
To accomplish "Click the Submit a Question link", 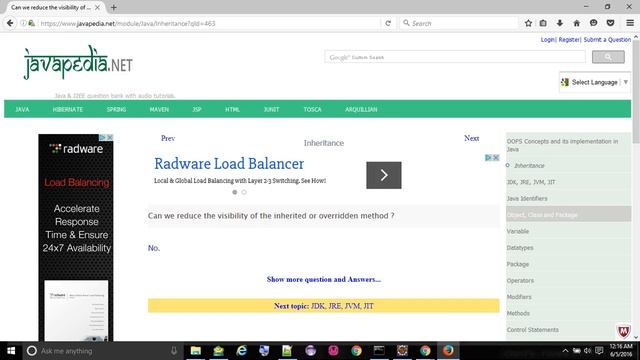I will (x=607, y=40).
